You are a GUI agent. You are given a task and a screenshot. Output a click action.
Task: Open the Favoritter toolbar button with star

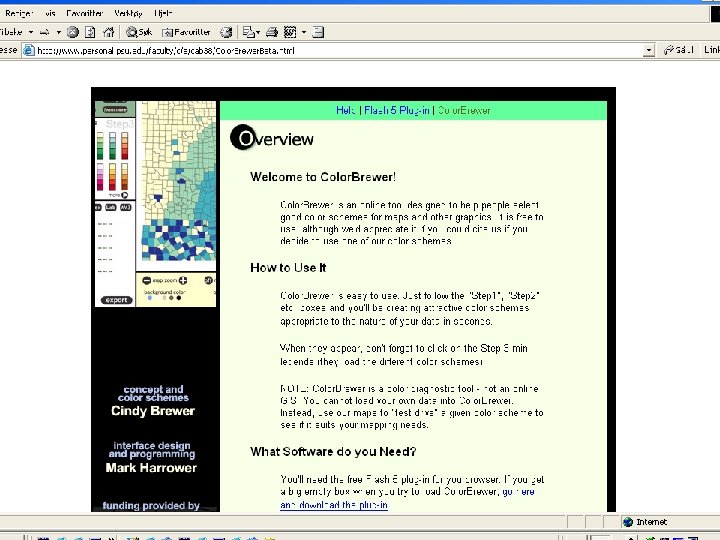(x=186, y=32)
